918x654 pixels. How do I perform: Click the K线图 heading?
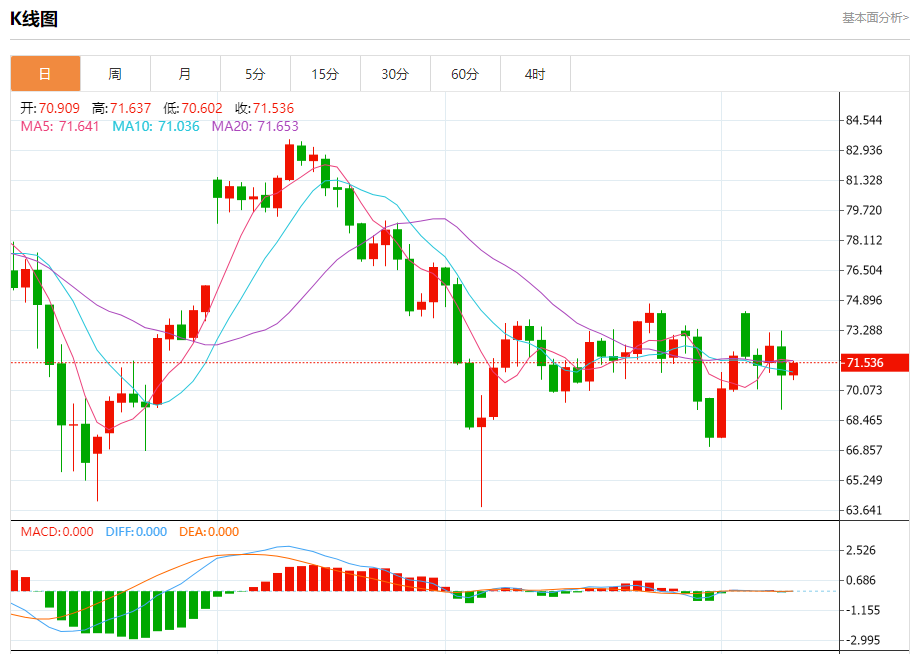[x=34, y=19]
